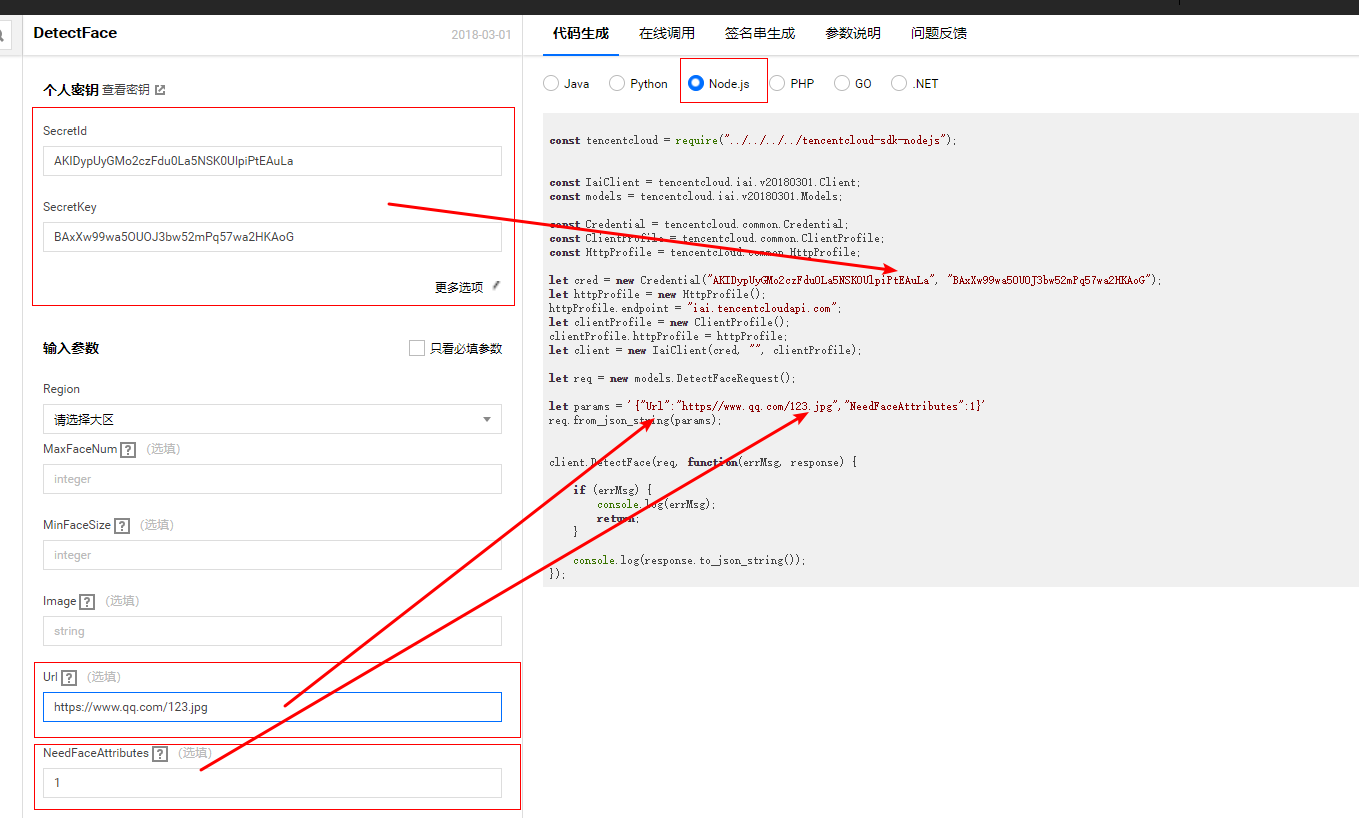Switch to the 在线调用 tab
The image size is (1359, 818).
(667, 33)
